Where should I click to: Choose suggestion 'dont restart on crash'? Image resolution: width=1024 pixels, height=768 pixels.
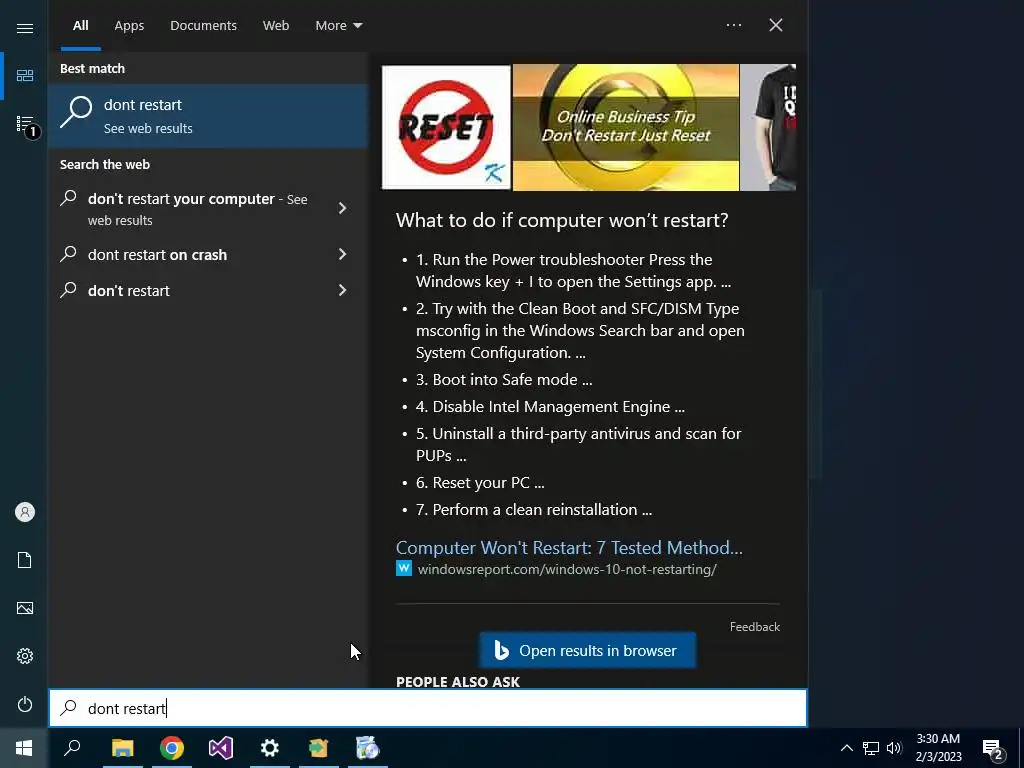(x=157, y=255)
